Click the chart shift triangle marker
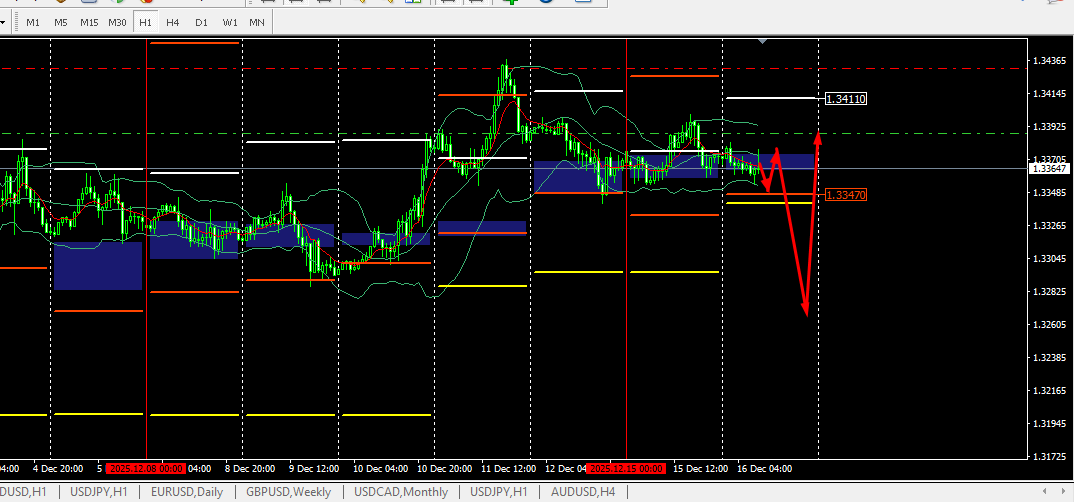 point(762,42)
